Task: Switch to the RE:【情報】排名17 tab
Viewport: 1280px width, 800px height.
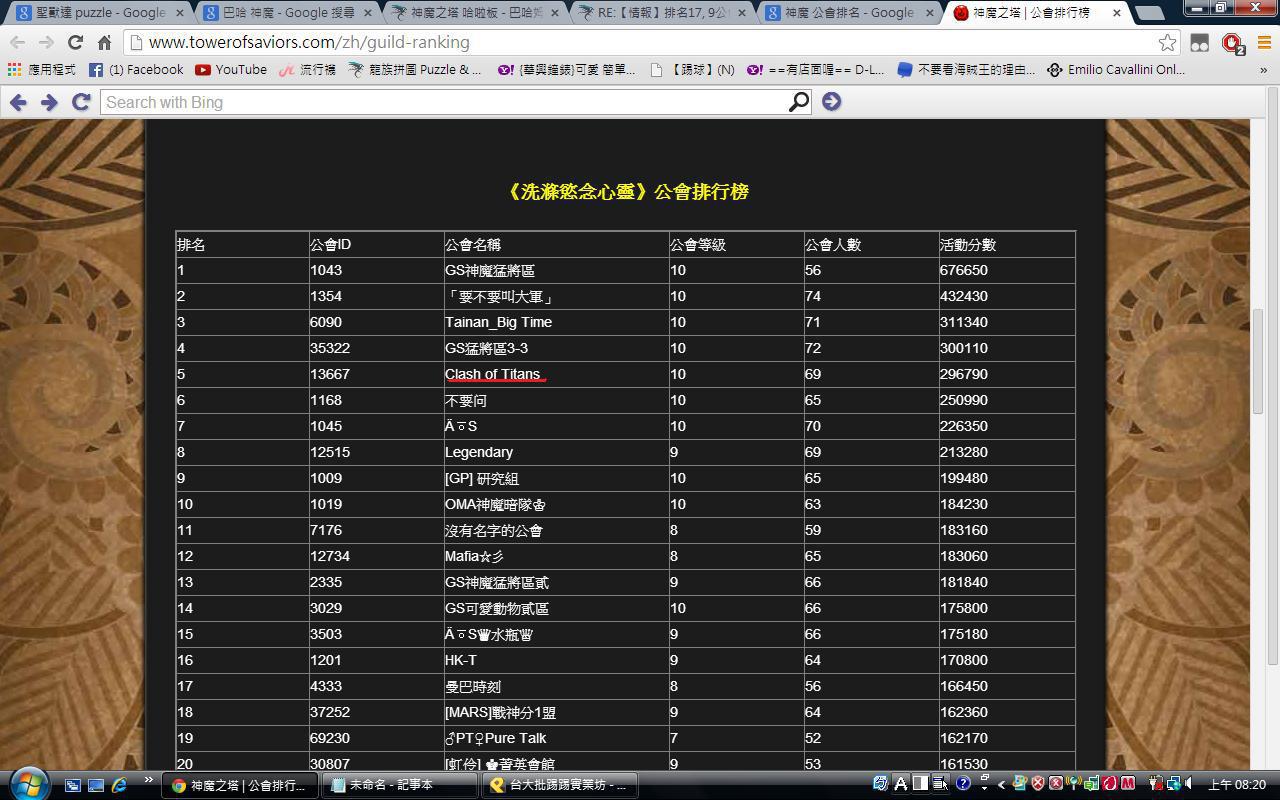Action: pos(660,13)
